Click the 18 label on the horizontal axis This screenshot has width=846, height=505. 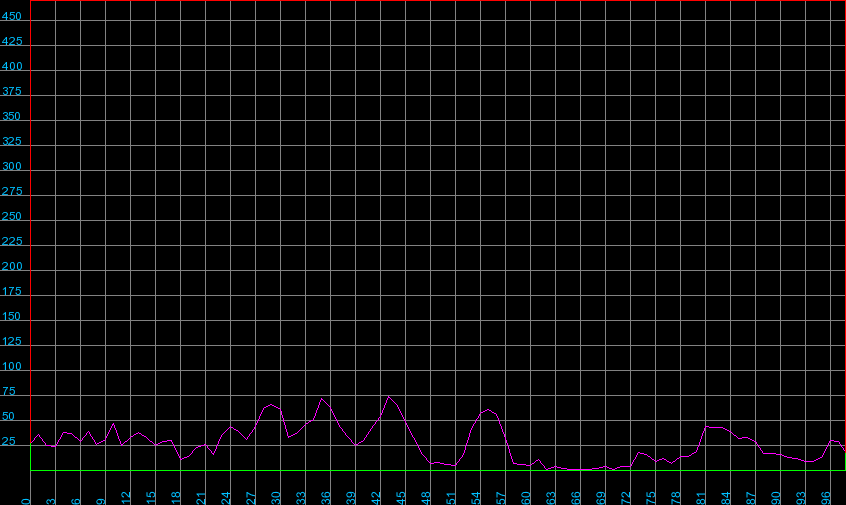click(x=176, y=498)
